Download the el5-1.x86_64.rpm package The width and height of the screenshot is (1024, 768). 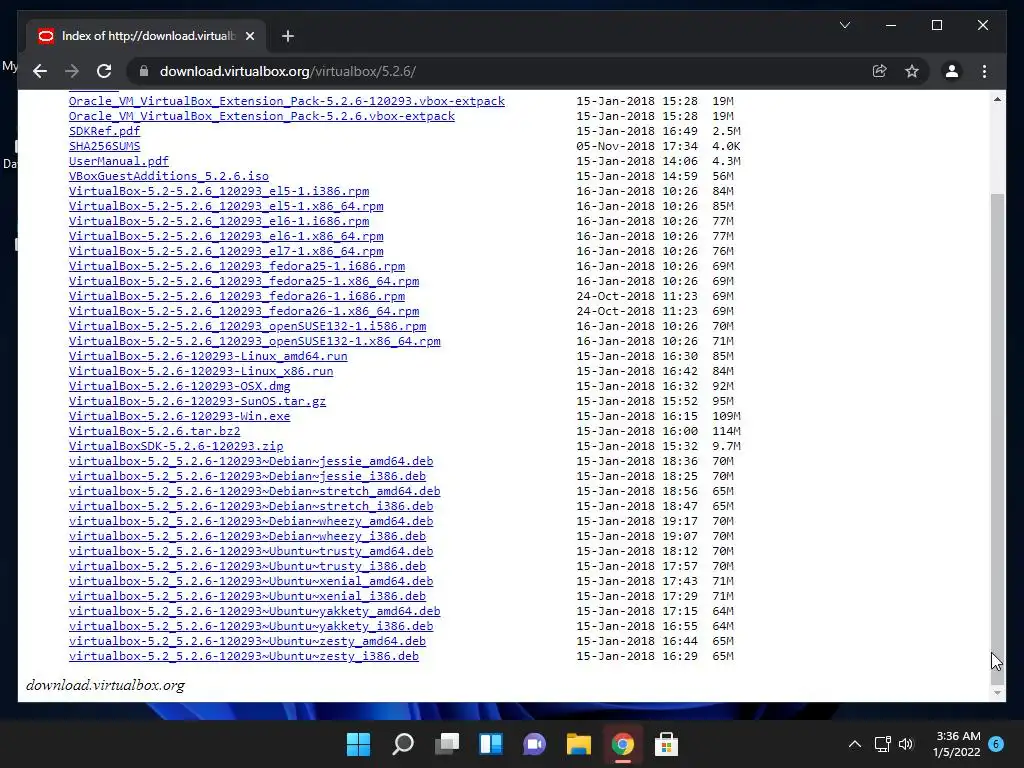click(226, 206)
